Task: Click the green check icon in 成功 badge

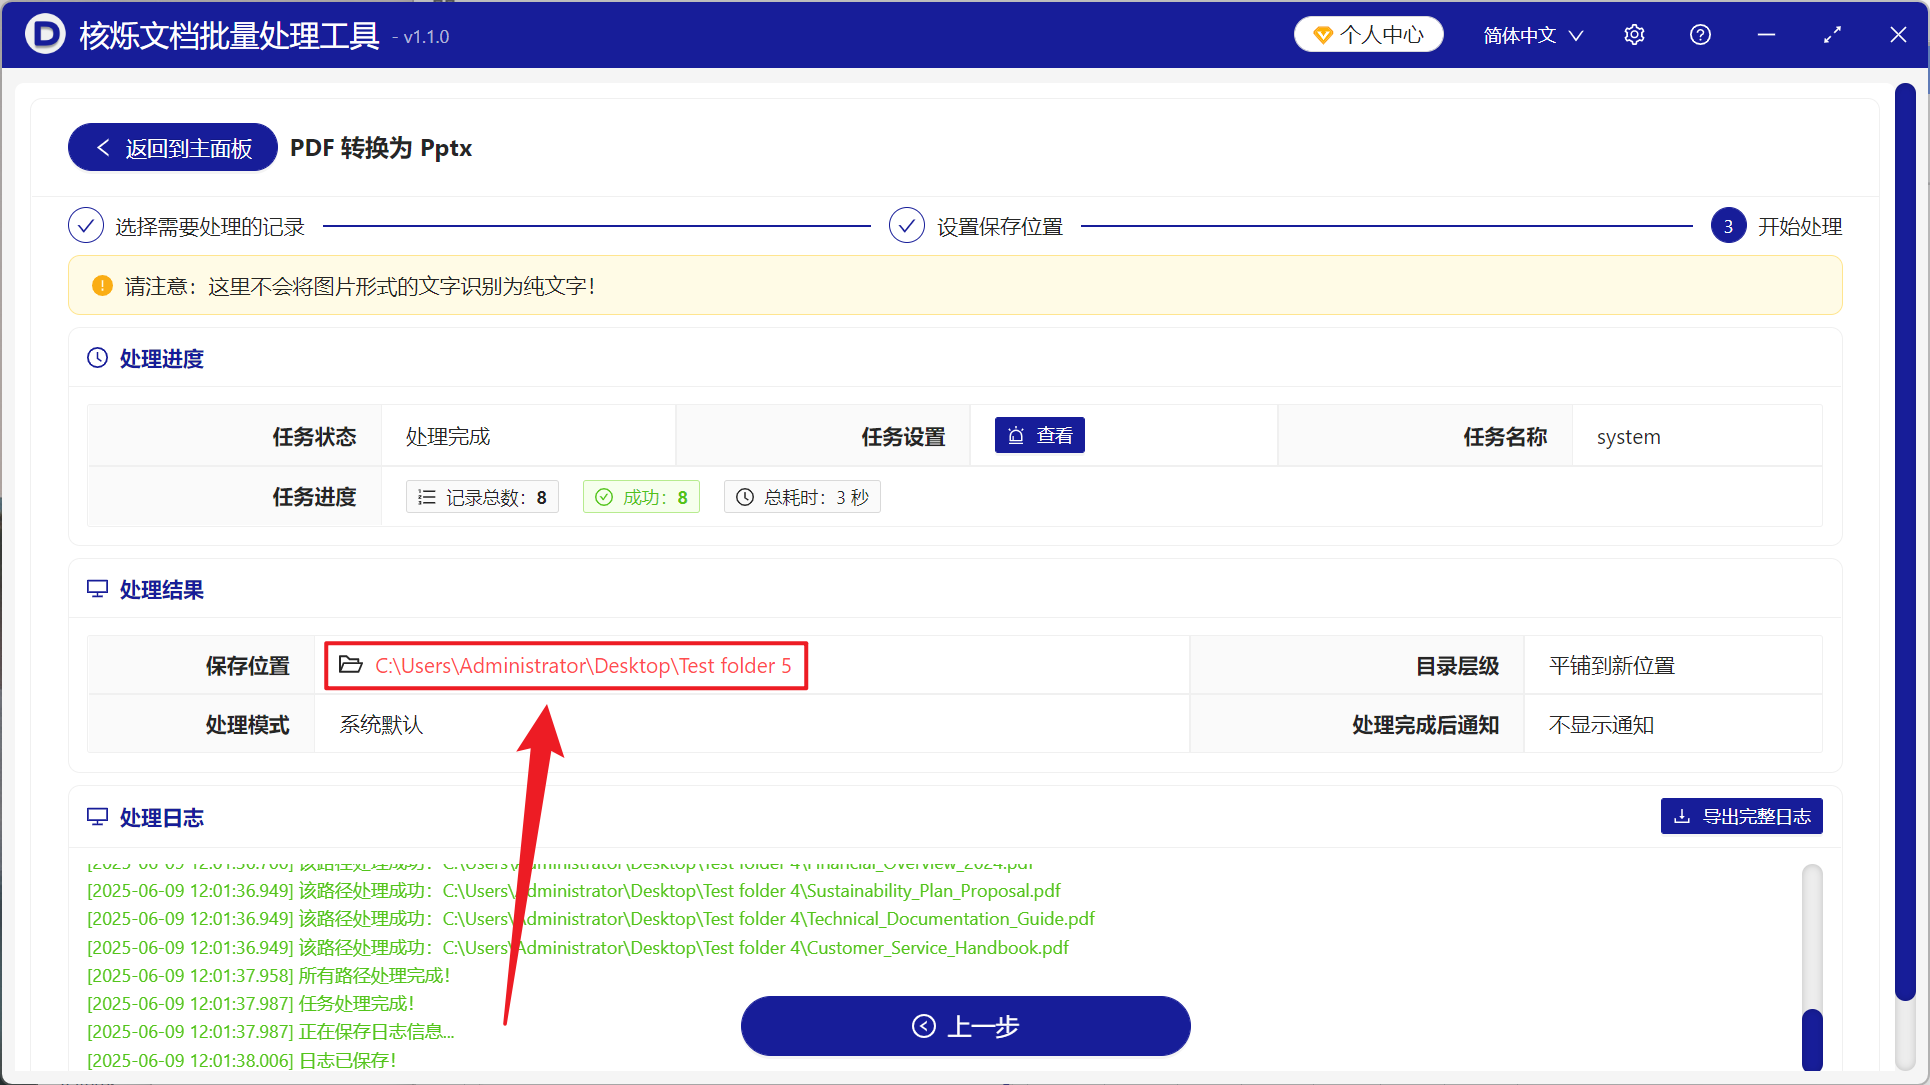Action: (604, 496)
